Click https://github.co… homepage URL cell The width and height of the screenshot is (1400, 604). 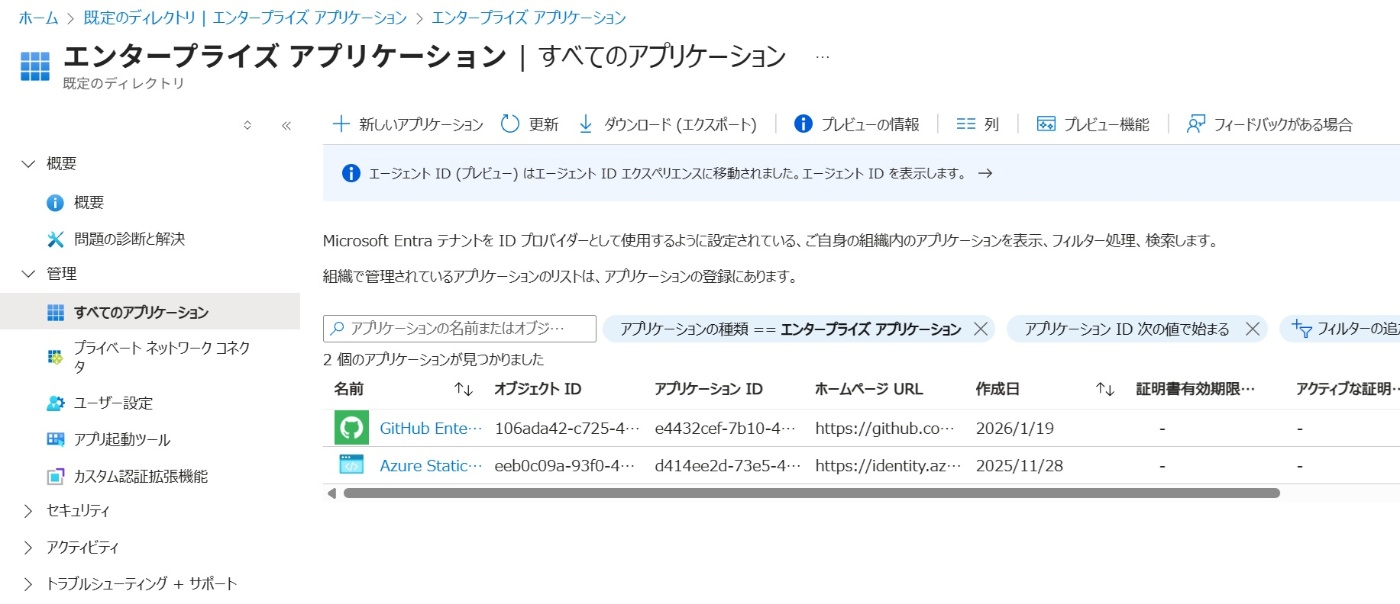[885, 428]
